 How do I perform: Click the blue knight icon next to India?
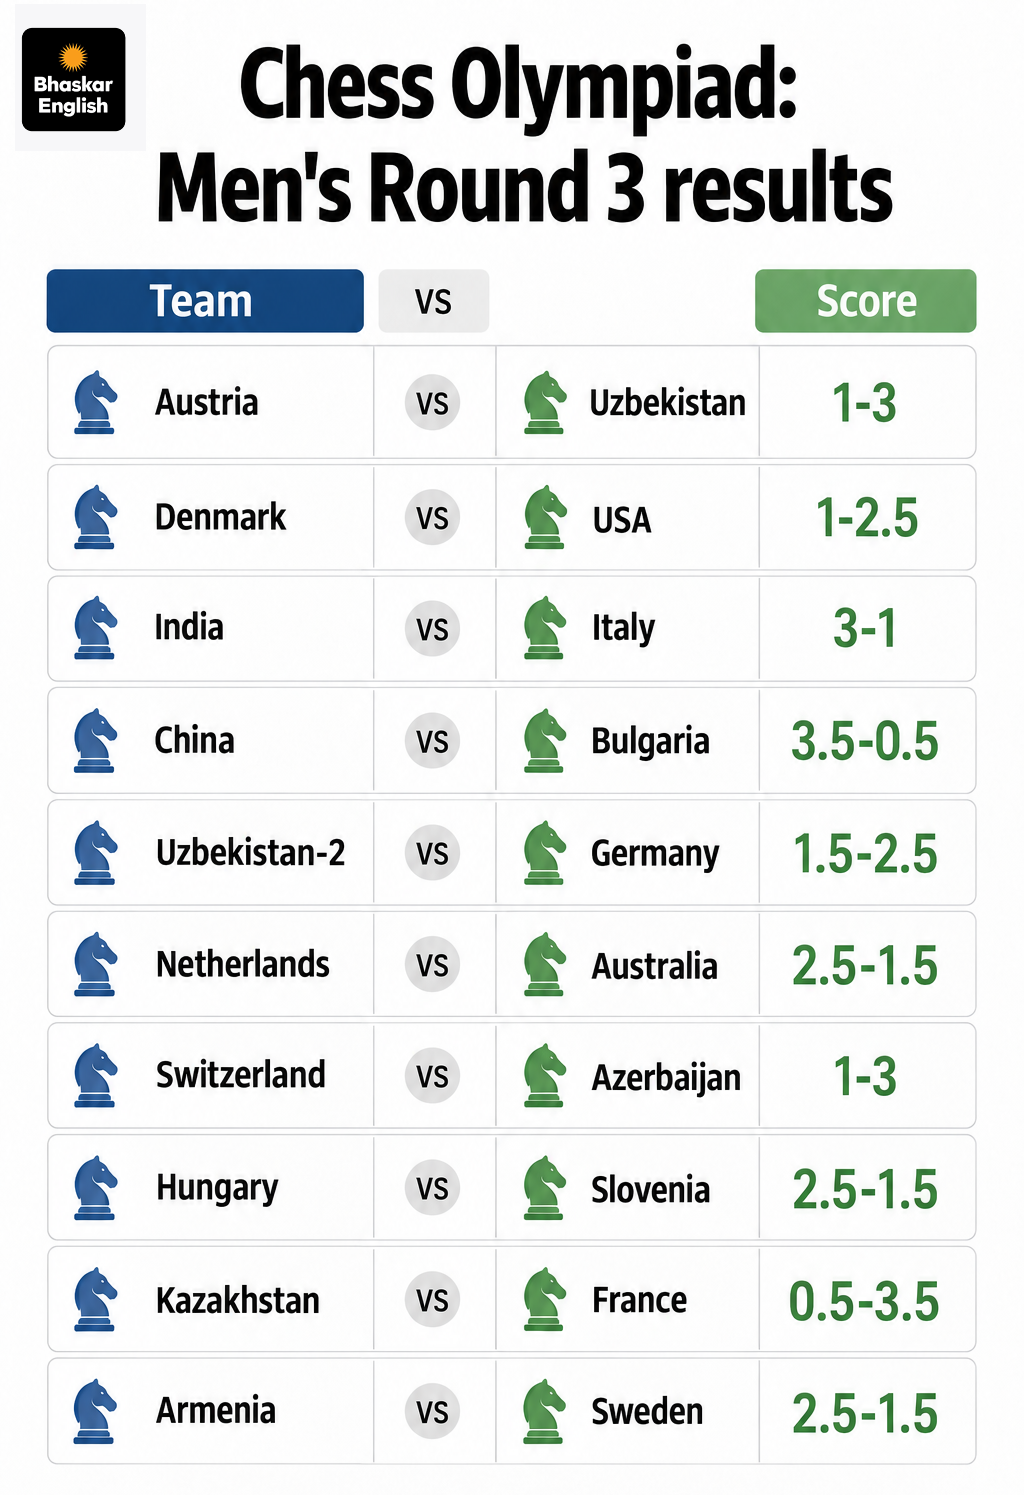96,628
